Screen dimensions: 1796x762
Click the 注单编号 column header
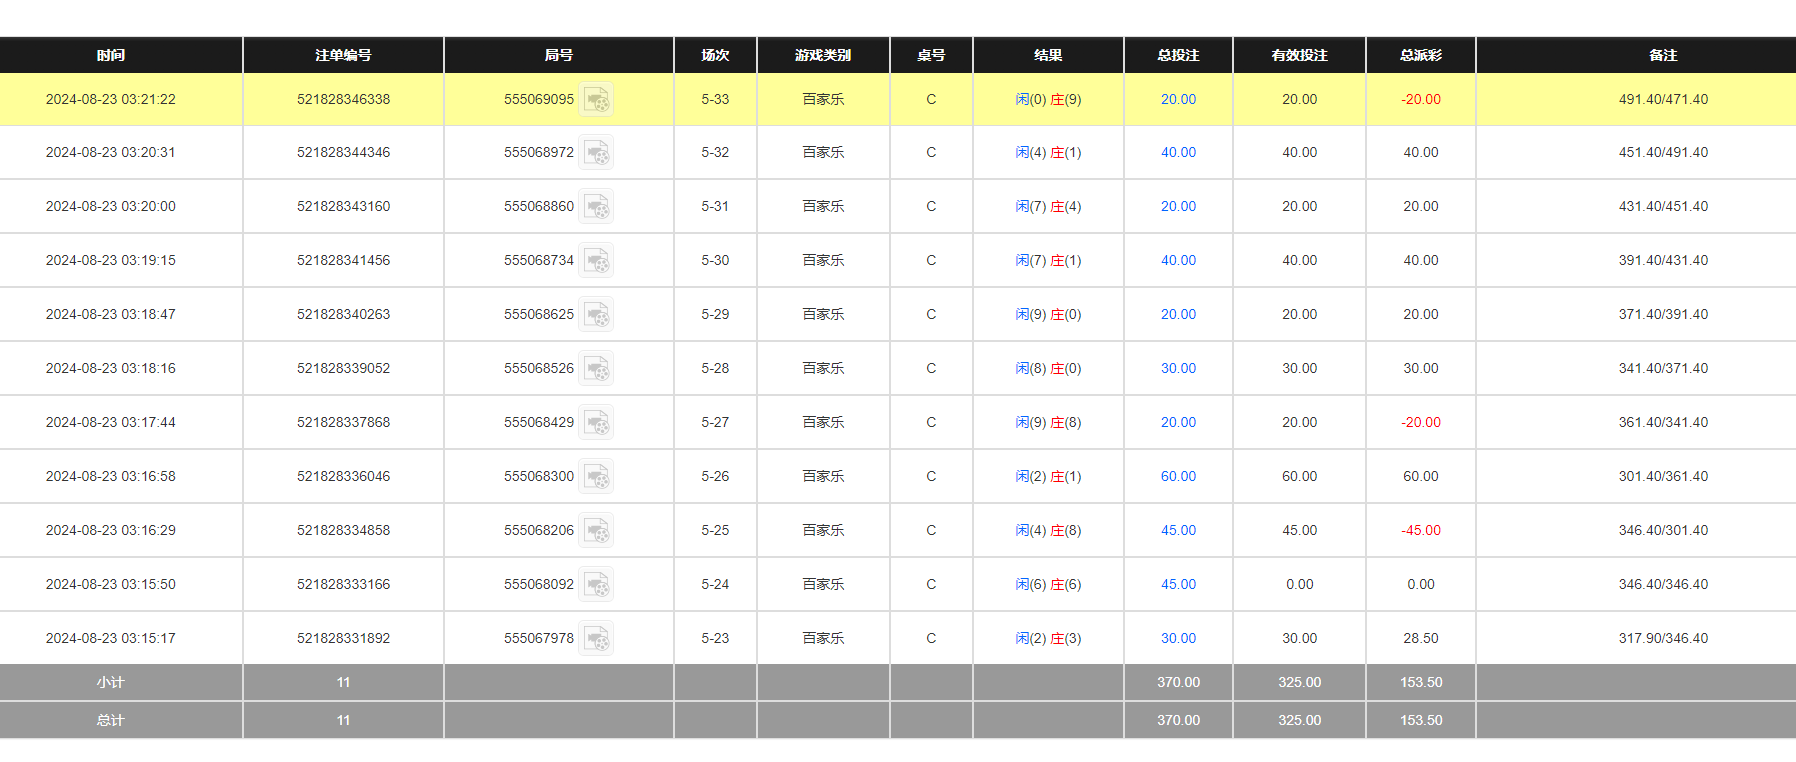click(343, 55)
